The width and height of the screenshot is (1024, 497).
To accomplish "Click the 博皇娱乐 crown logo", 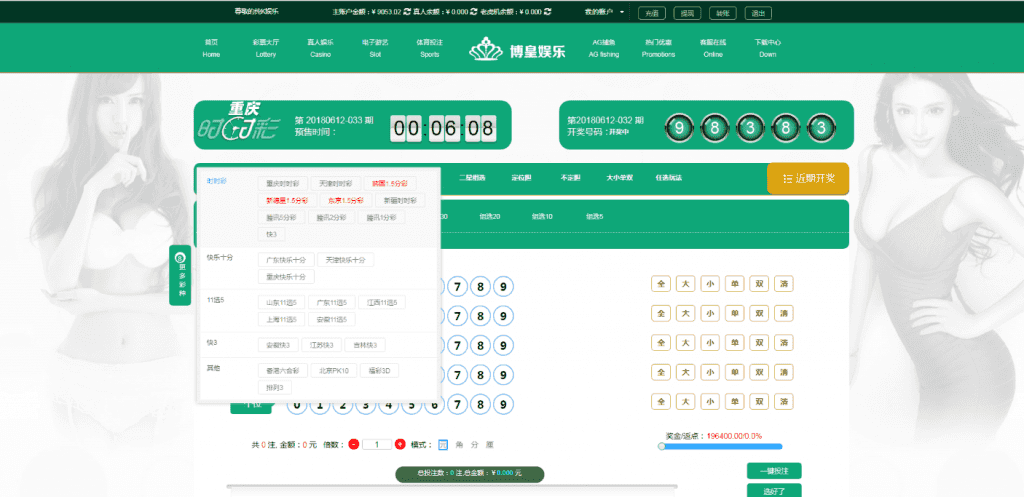I will coord(516,49).
